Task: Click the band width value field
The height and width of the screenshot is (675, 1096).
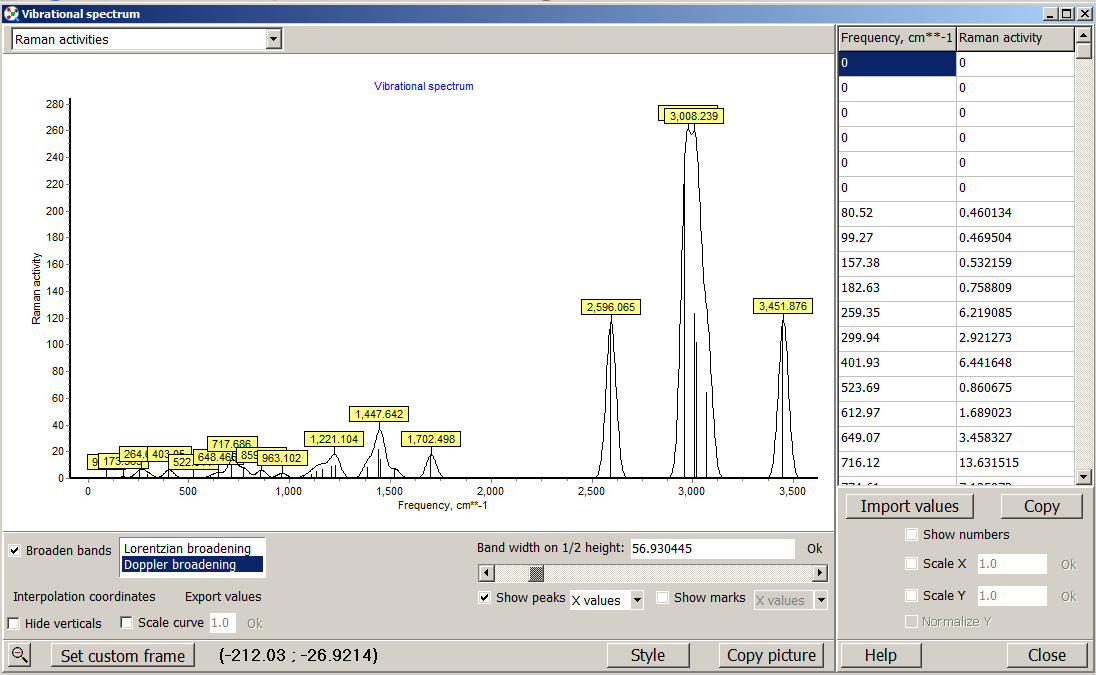Action: coord(712,548)
